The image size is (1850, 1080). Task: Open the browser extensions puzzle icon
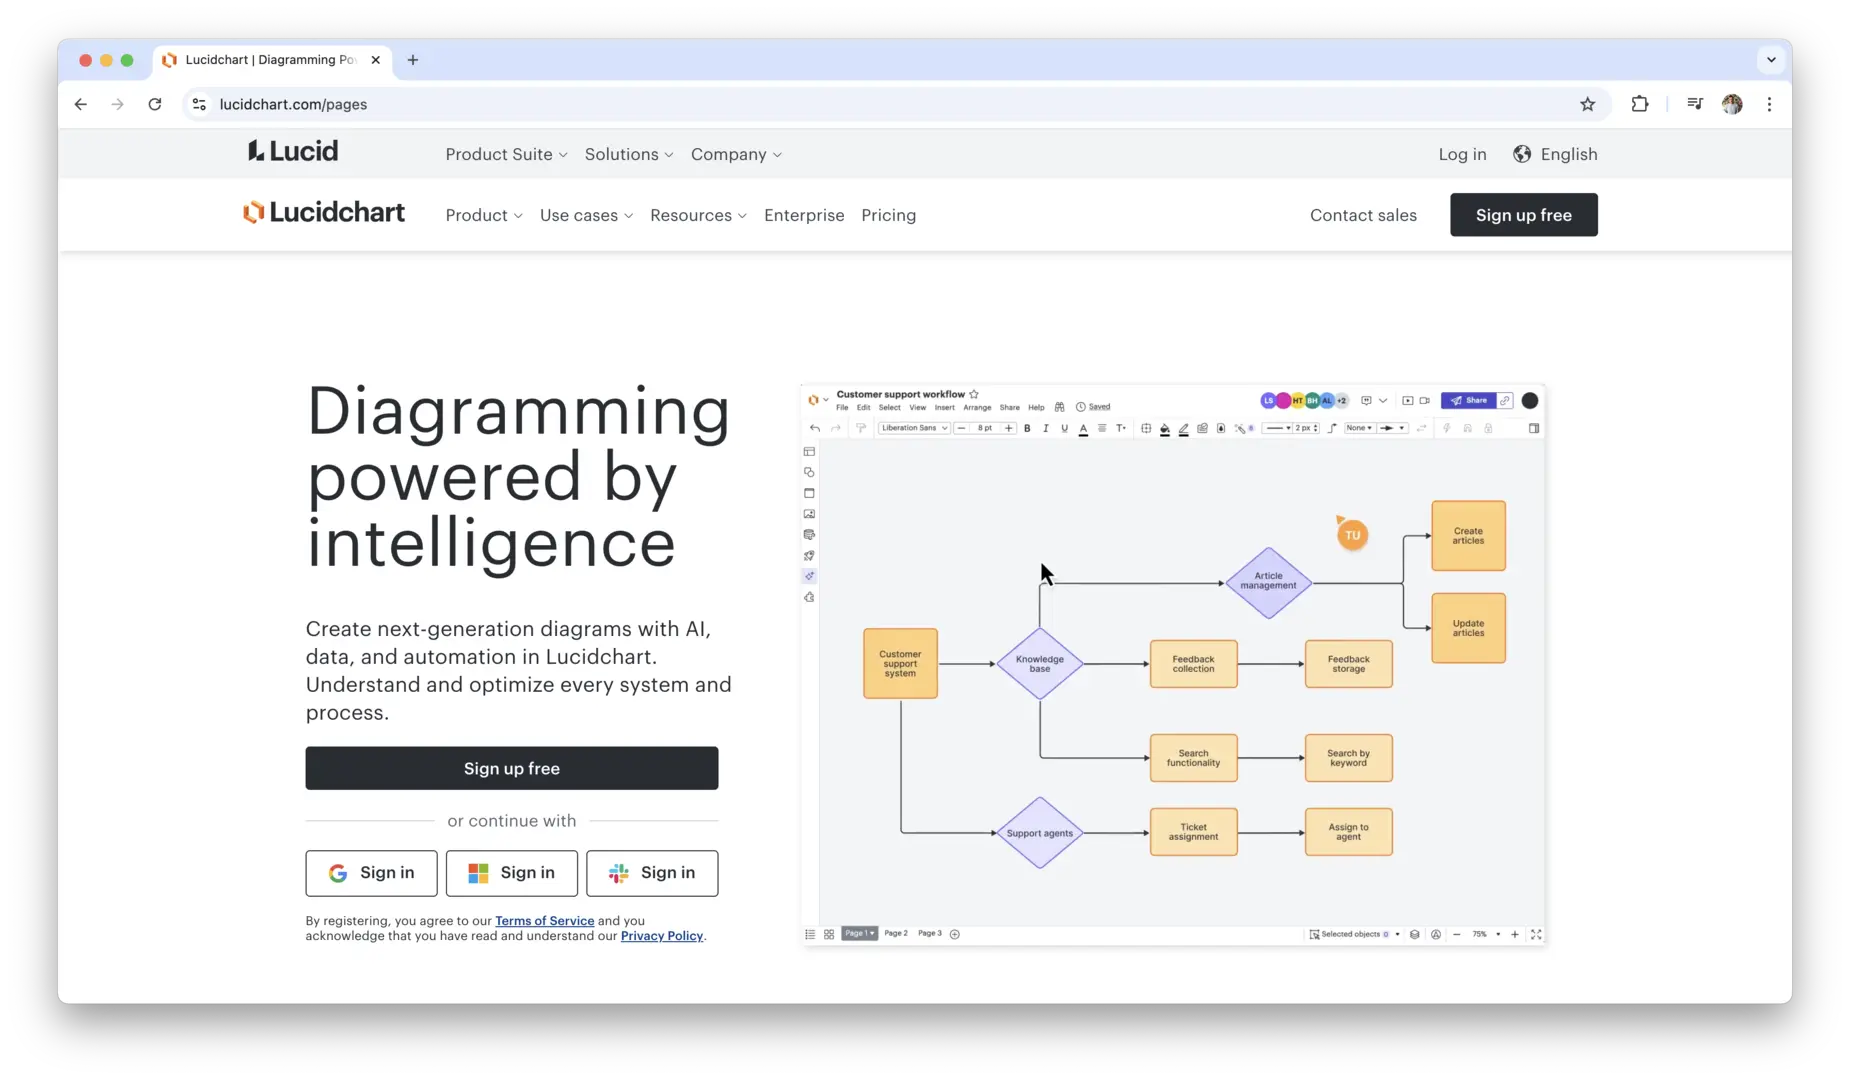tap(1640, 104)
